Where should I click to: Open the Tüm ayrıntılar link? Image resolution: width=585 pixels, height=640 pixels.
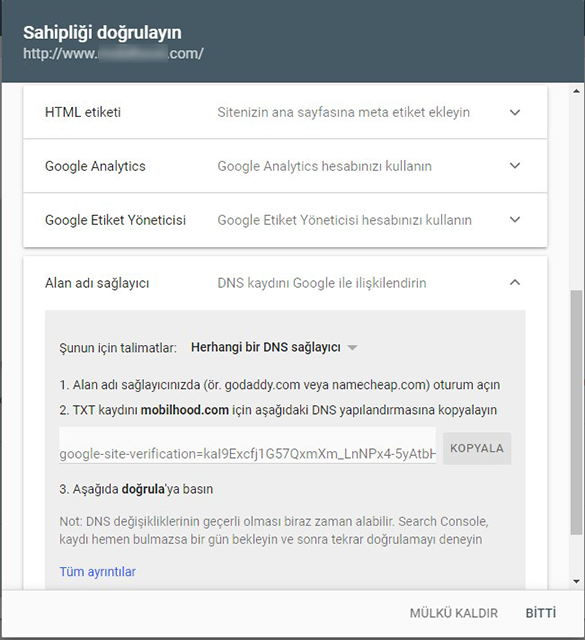tap(98, 571)
